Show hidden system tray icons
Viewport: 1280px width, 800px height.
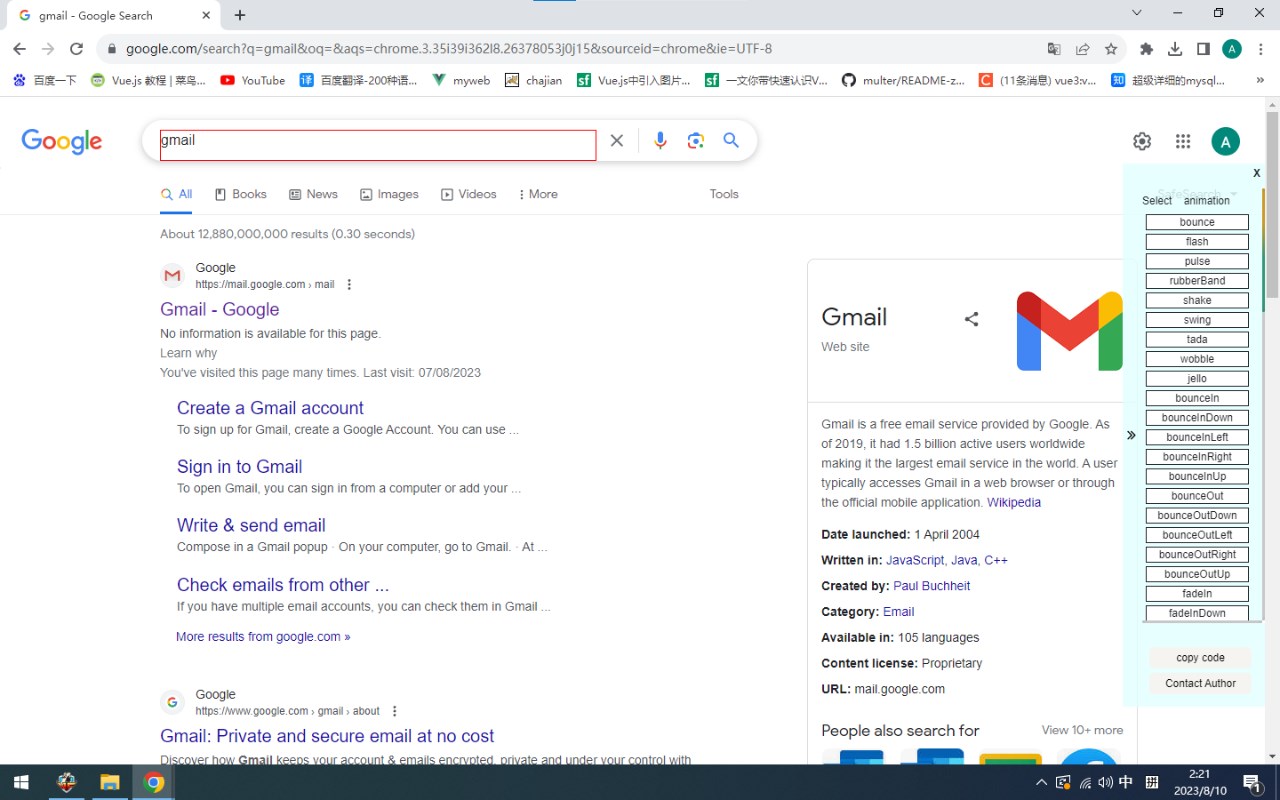tap(1041, 782)
